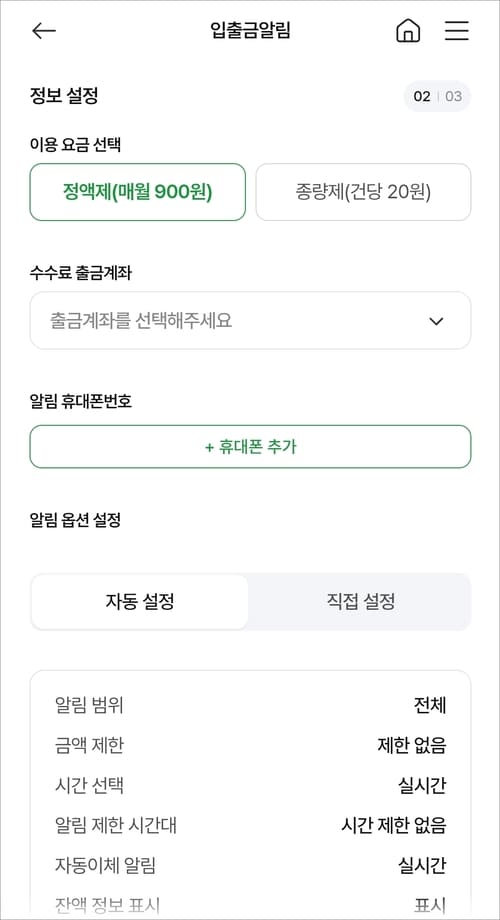Click the 잔액 정보 표시 row
500x920 pixels.
pos(250,905)
